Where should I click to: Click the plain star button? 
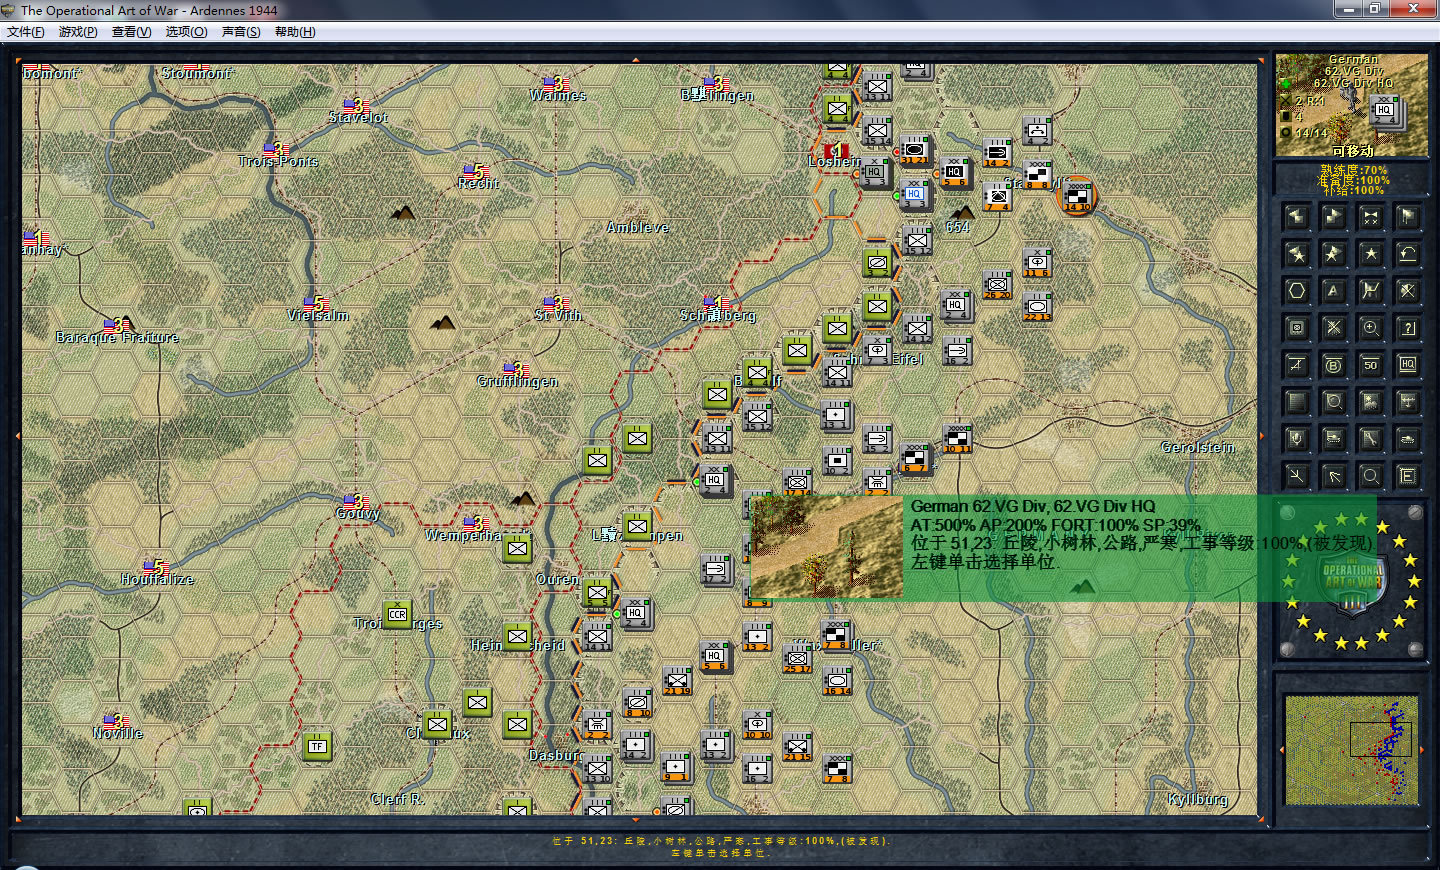pos(1371,254)
